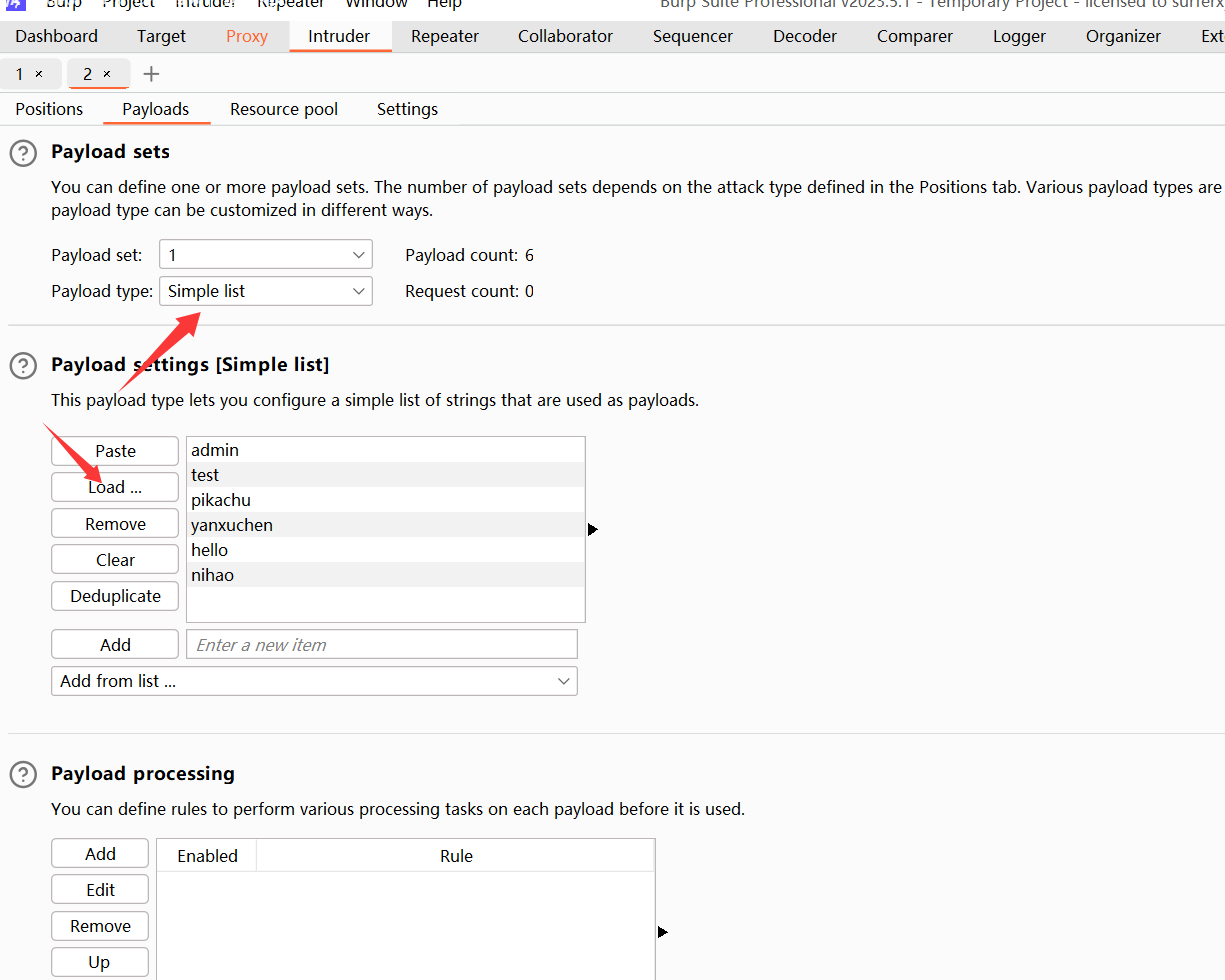Screen dimensions: 1225x980
Task: Click Remove in Payload processing
Action: (100, 926)
